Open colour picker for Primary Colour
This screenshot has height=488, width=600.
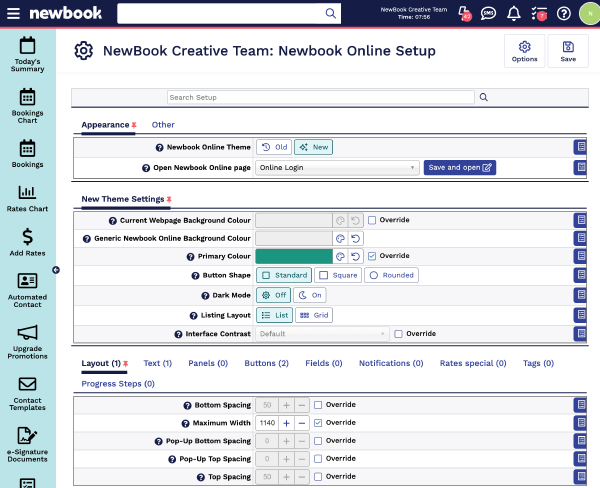tap(340, 256)
